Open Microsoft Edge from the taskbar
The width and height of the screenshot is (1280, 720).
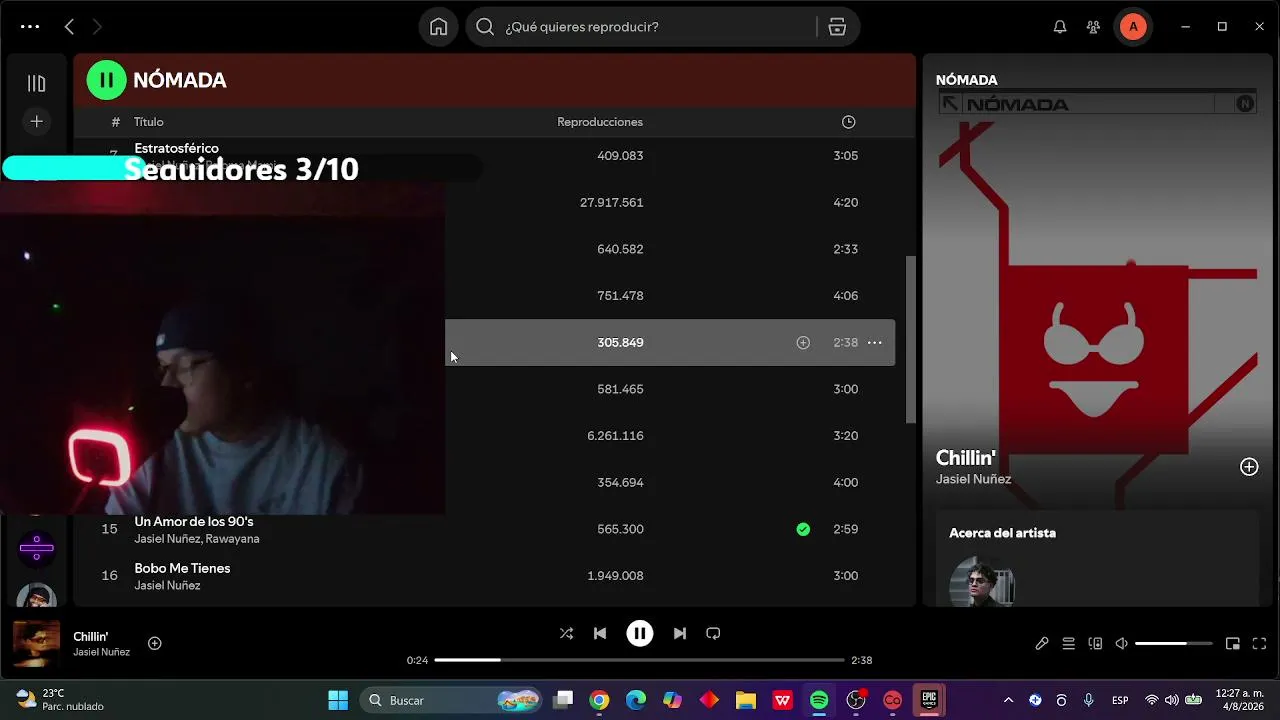pyautogui.click(x=636, y=700)
